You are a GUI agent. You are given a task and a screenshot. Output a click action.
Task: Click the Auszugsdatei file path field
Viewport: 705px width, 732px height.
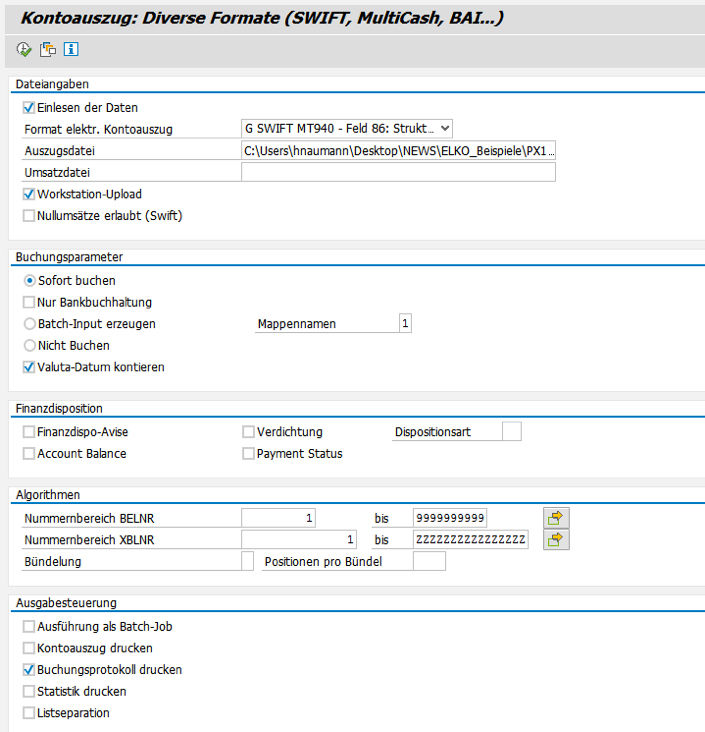click(x=398, y=151)
